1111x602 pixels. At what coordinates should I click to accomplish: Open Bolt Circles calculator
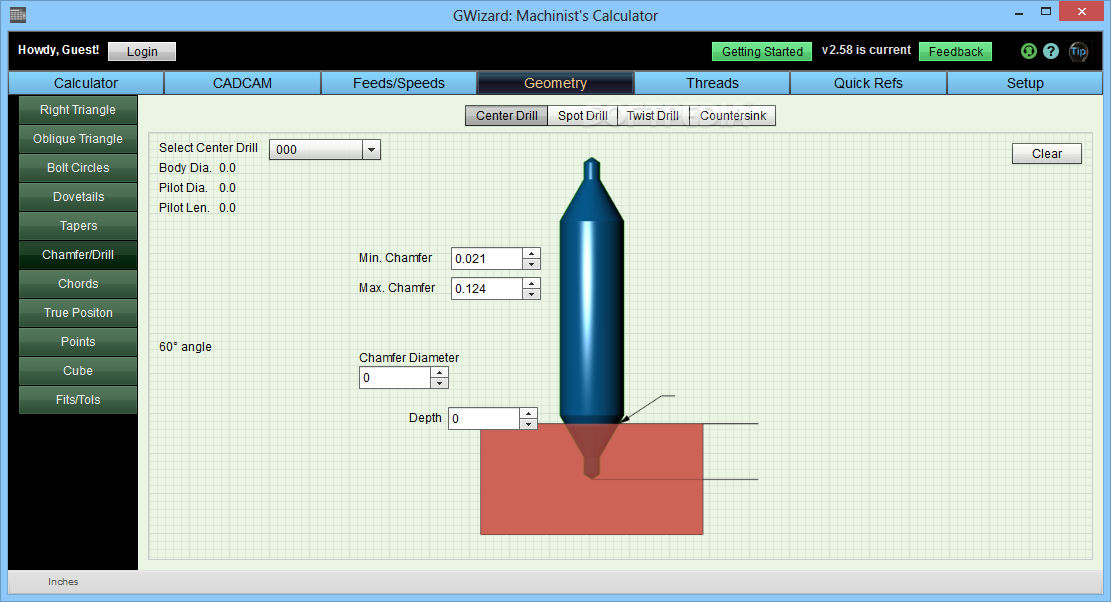[x=78, y=168]
